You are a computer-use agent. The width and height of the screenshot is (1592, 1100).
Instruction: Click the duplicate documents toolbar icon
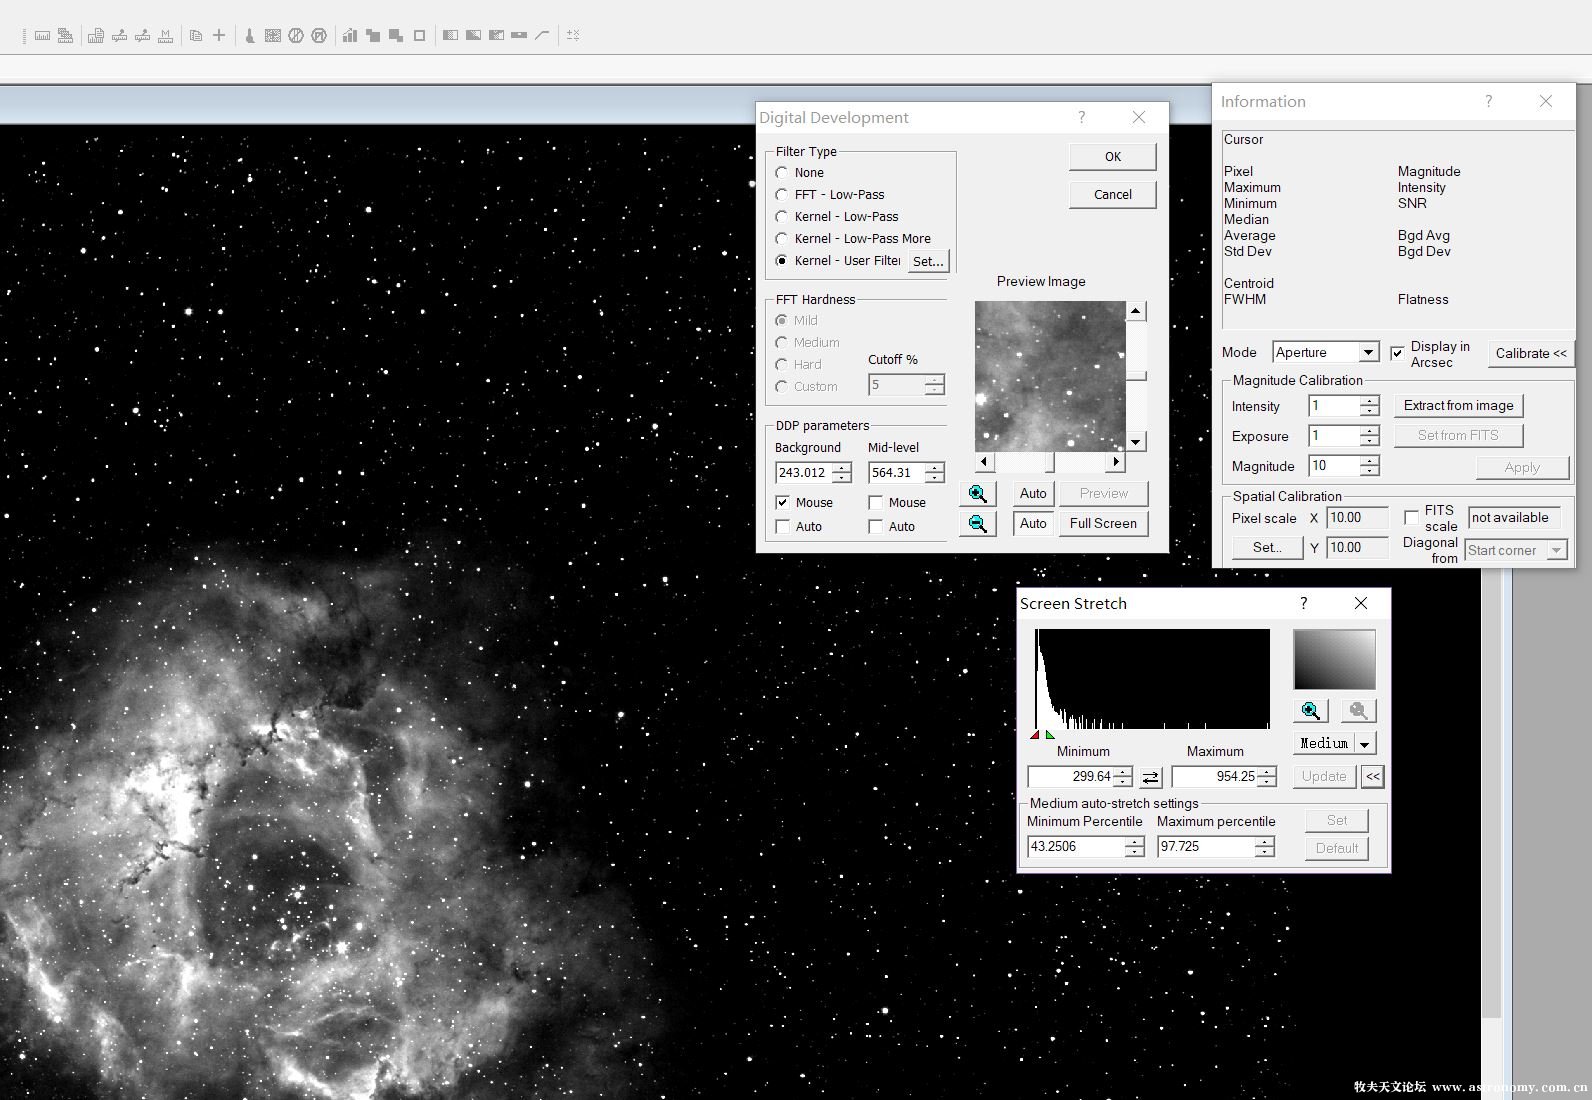click(196, 35)
